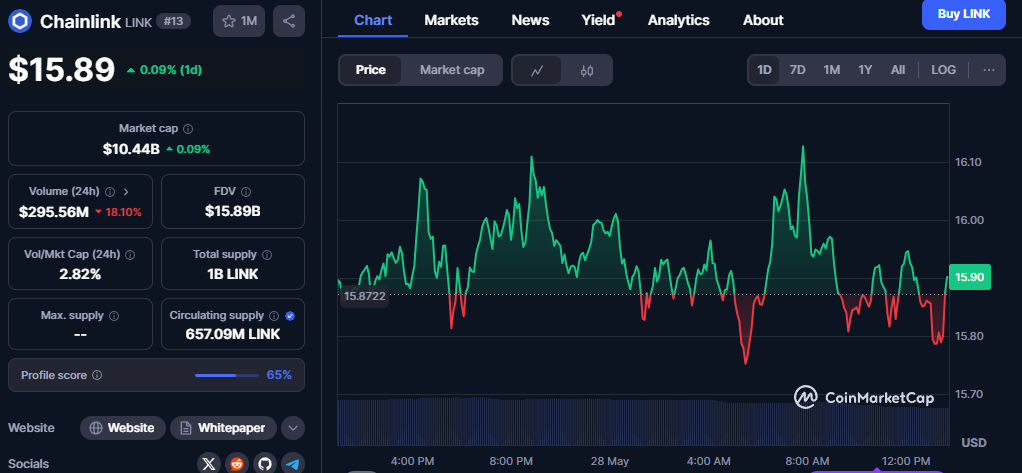Click the 28 May axis label

(609, 461)
